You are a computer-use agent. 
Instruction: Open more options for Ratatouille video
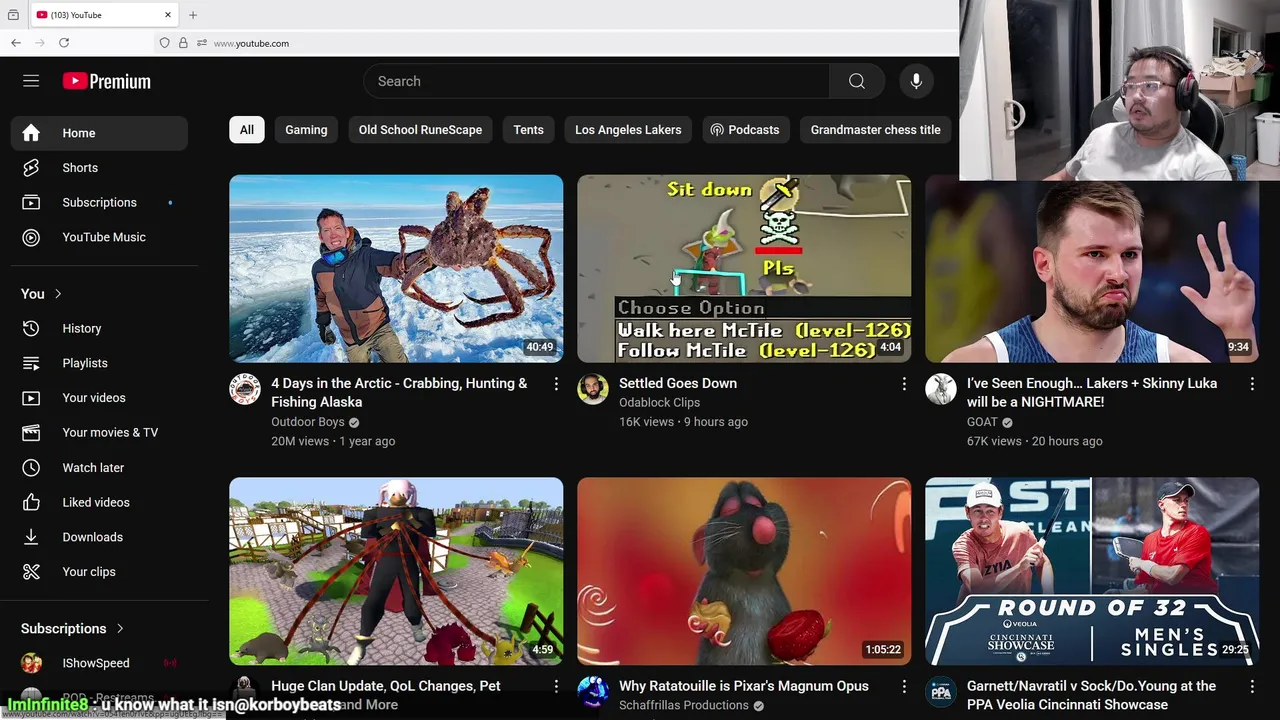tap(904, 686)
